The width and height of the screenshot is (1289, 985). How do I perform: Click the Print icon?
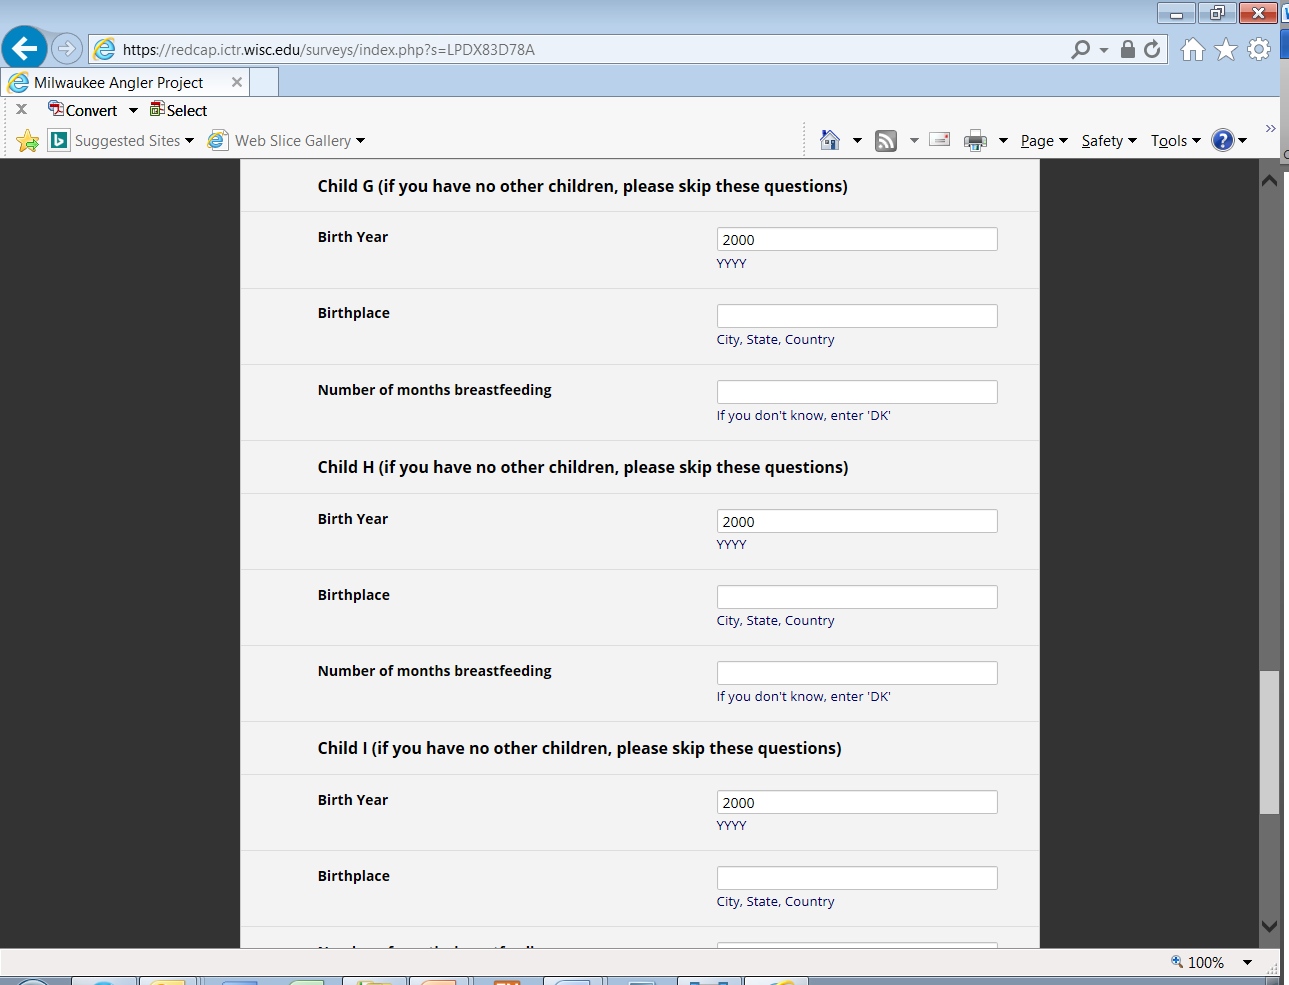[976, 141]
